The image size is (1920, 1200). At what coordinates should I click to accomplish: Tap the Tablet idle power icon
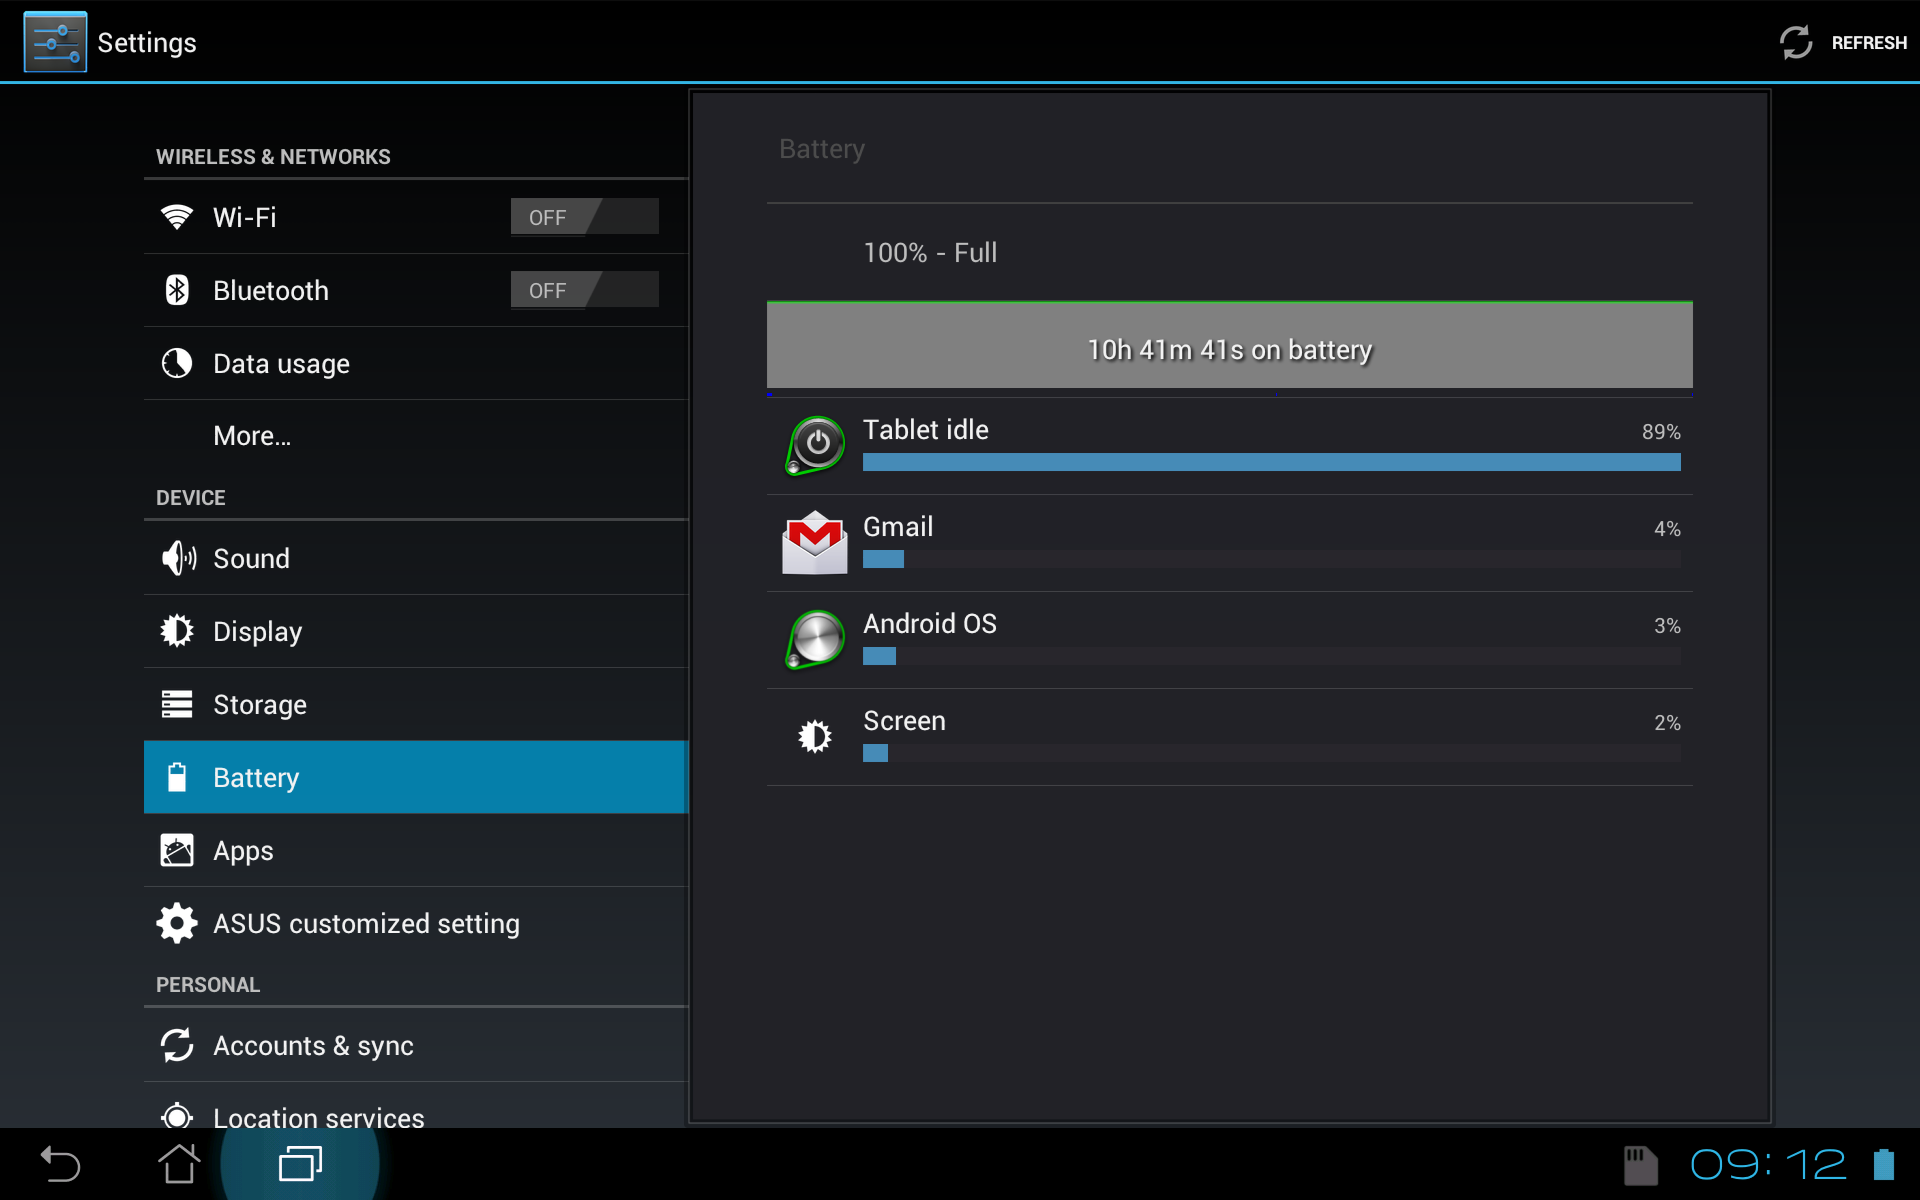(x=815, y=445)
